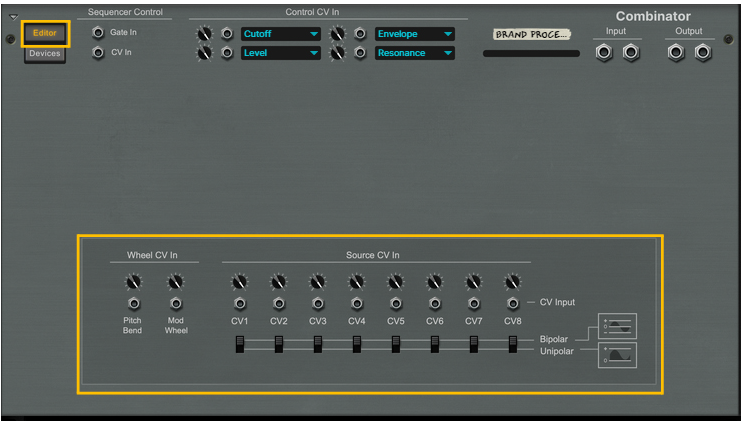
Task: Toggle the CV5 bipolar/unipolar switch
Action: pos(395,345)
